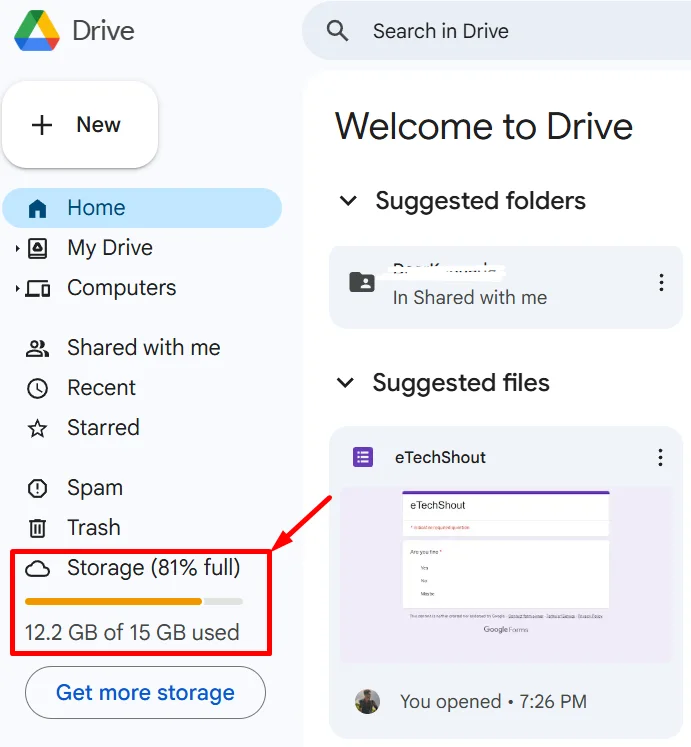
Task: Click the Starred star icon
Action: coord(38,428)
